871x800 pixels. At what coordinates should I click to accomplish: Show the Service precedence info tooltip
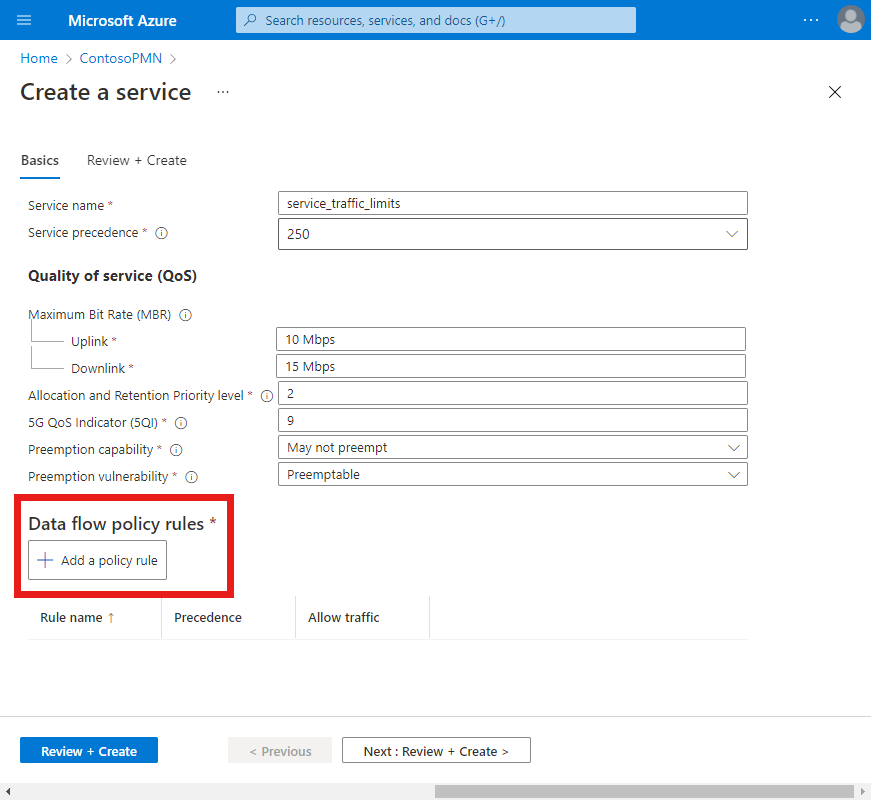[161, 232]
